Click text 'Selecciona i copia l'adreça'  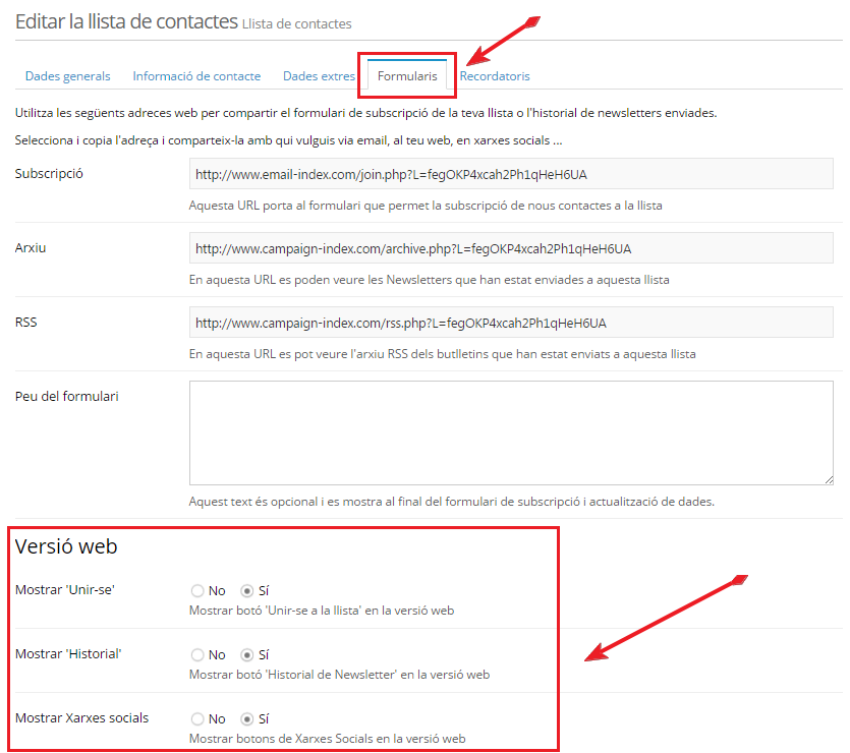(288, 140)
